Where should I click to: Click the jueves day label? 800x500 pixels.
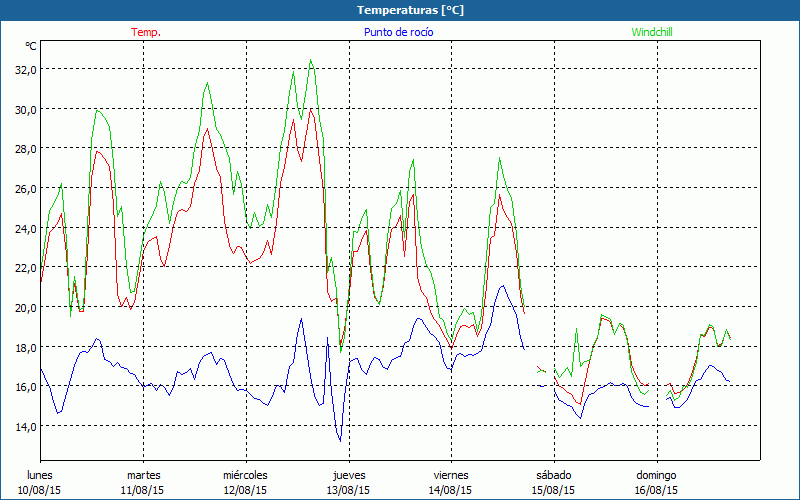coord(348,475)
